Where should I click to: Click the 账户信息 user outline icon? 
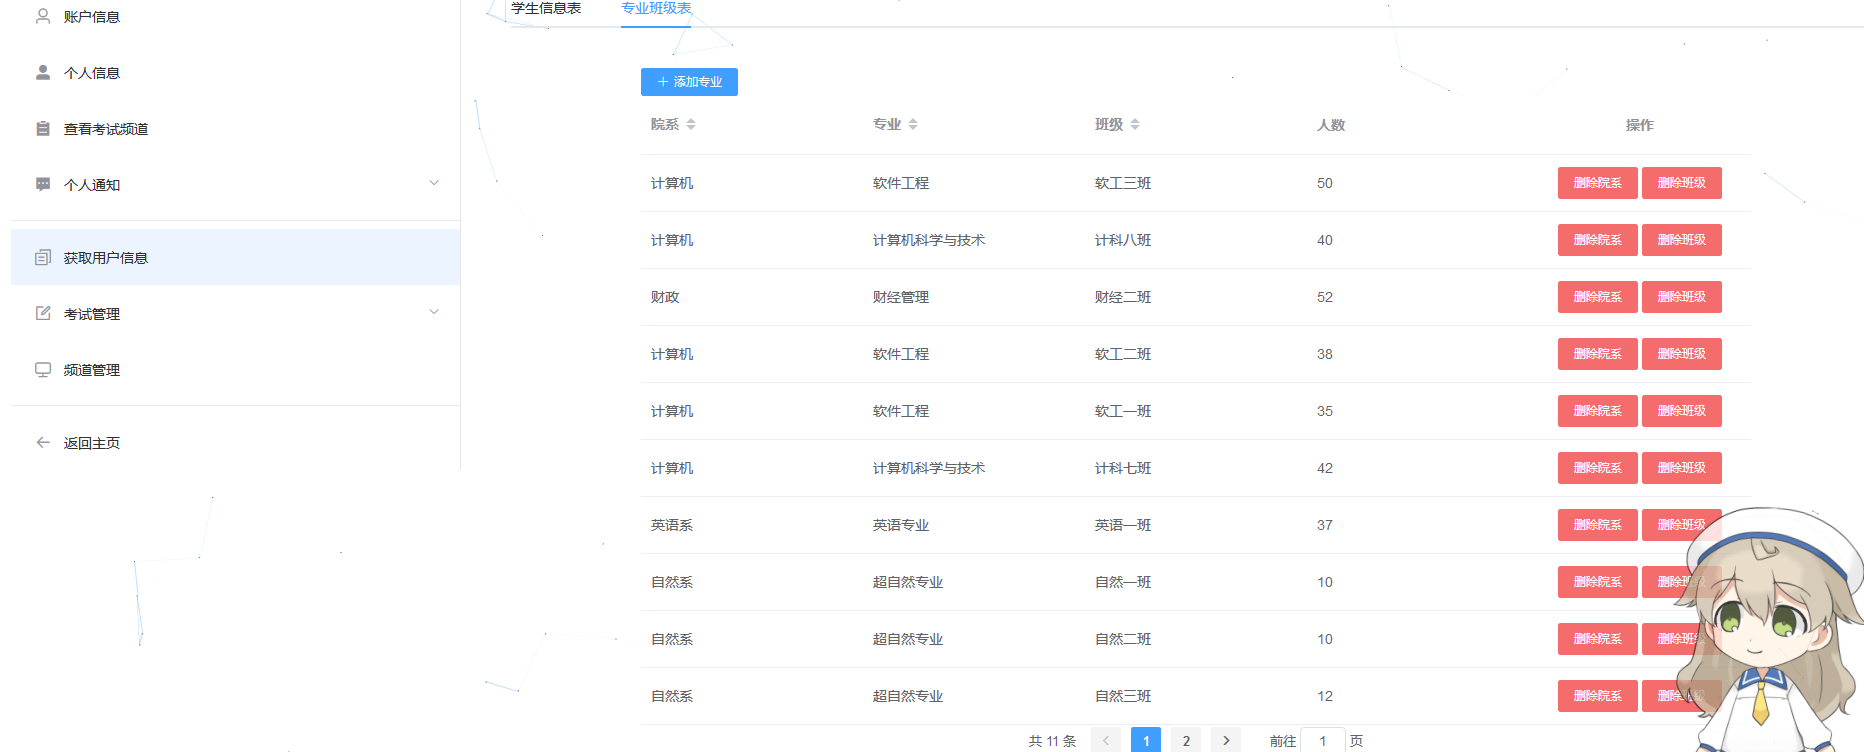tap(43, 16)
